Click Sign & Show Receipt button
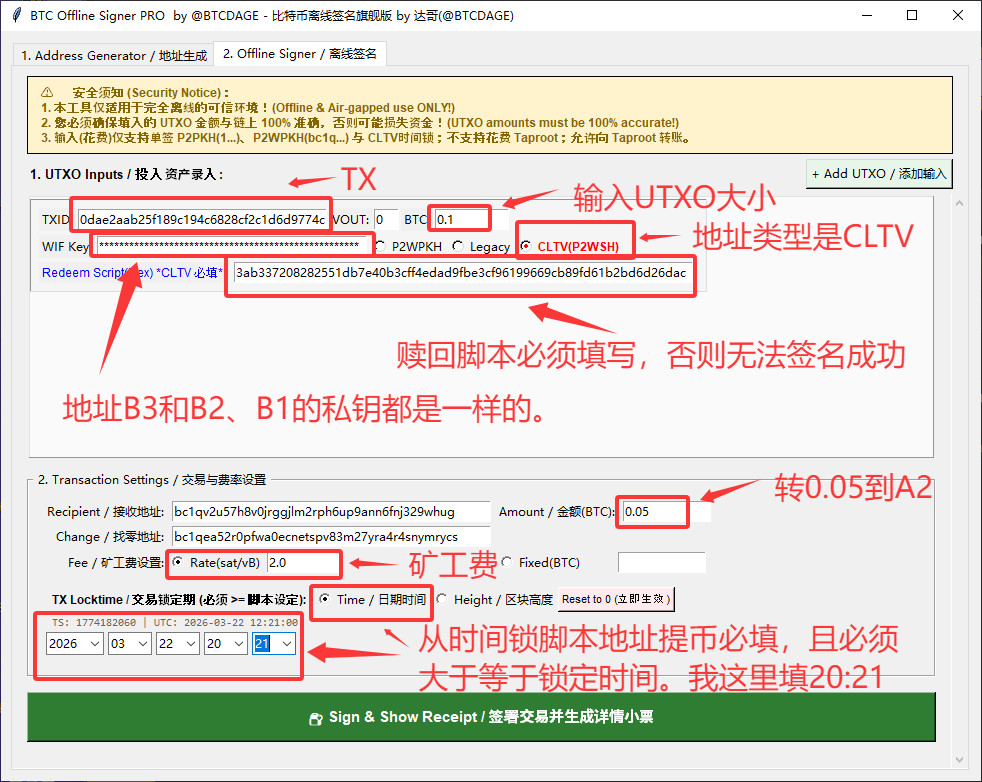This screenshot has height=782, width=982. (481, 717)
